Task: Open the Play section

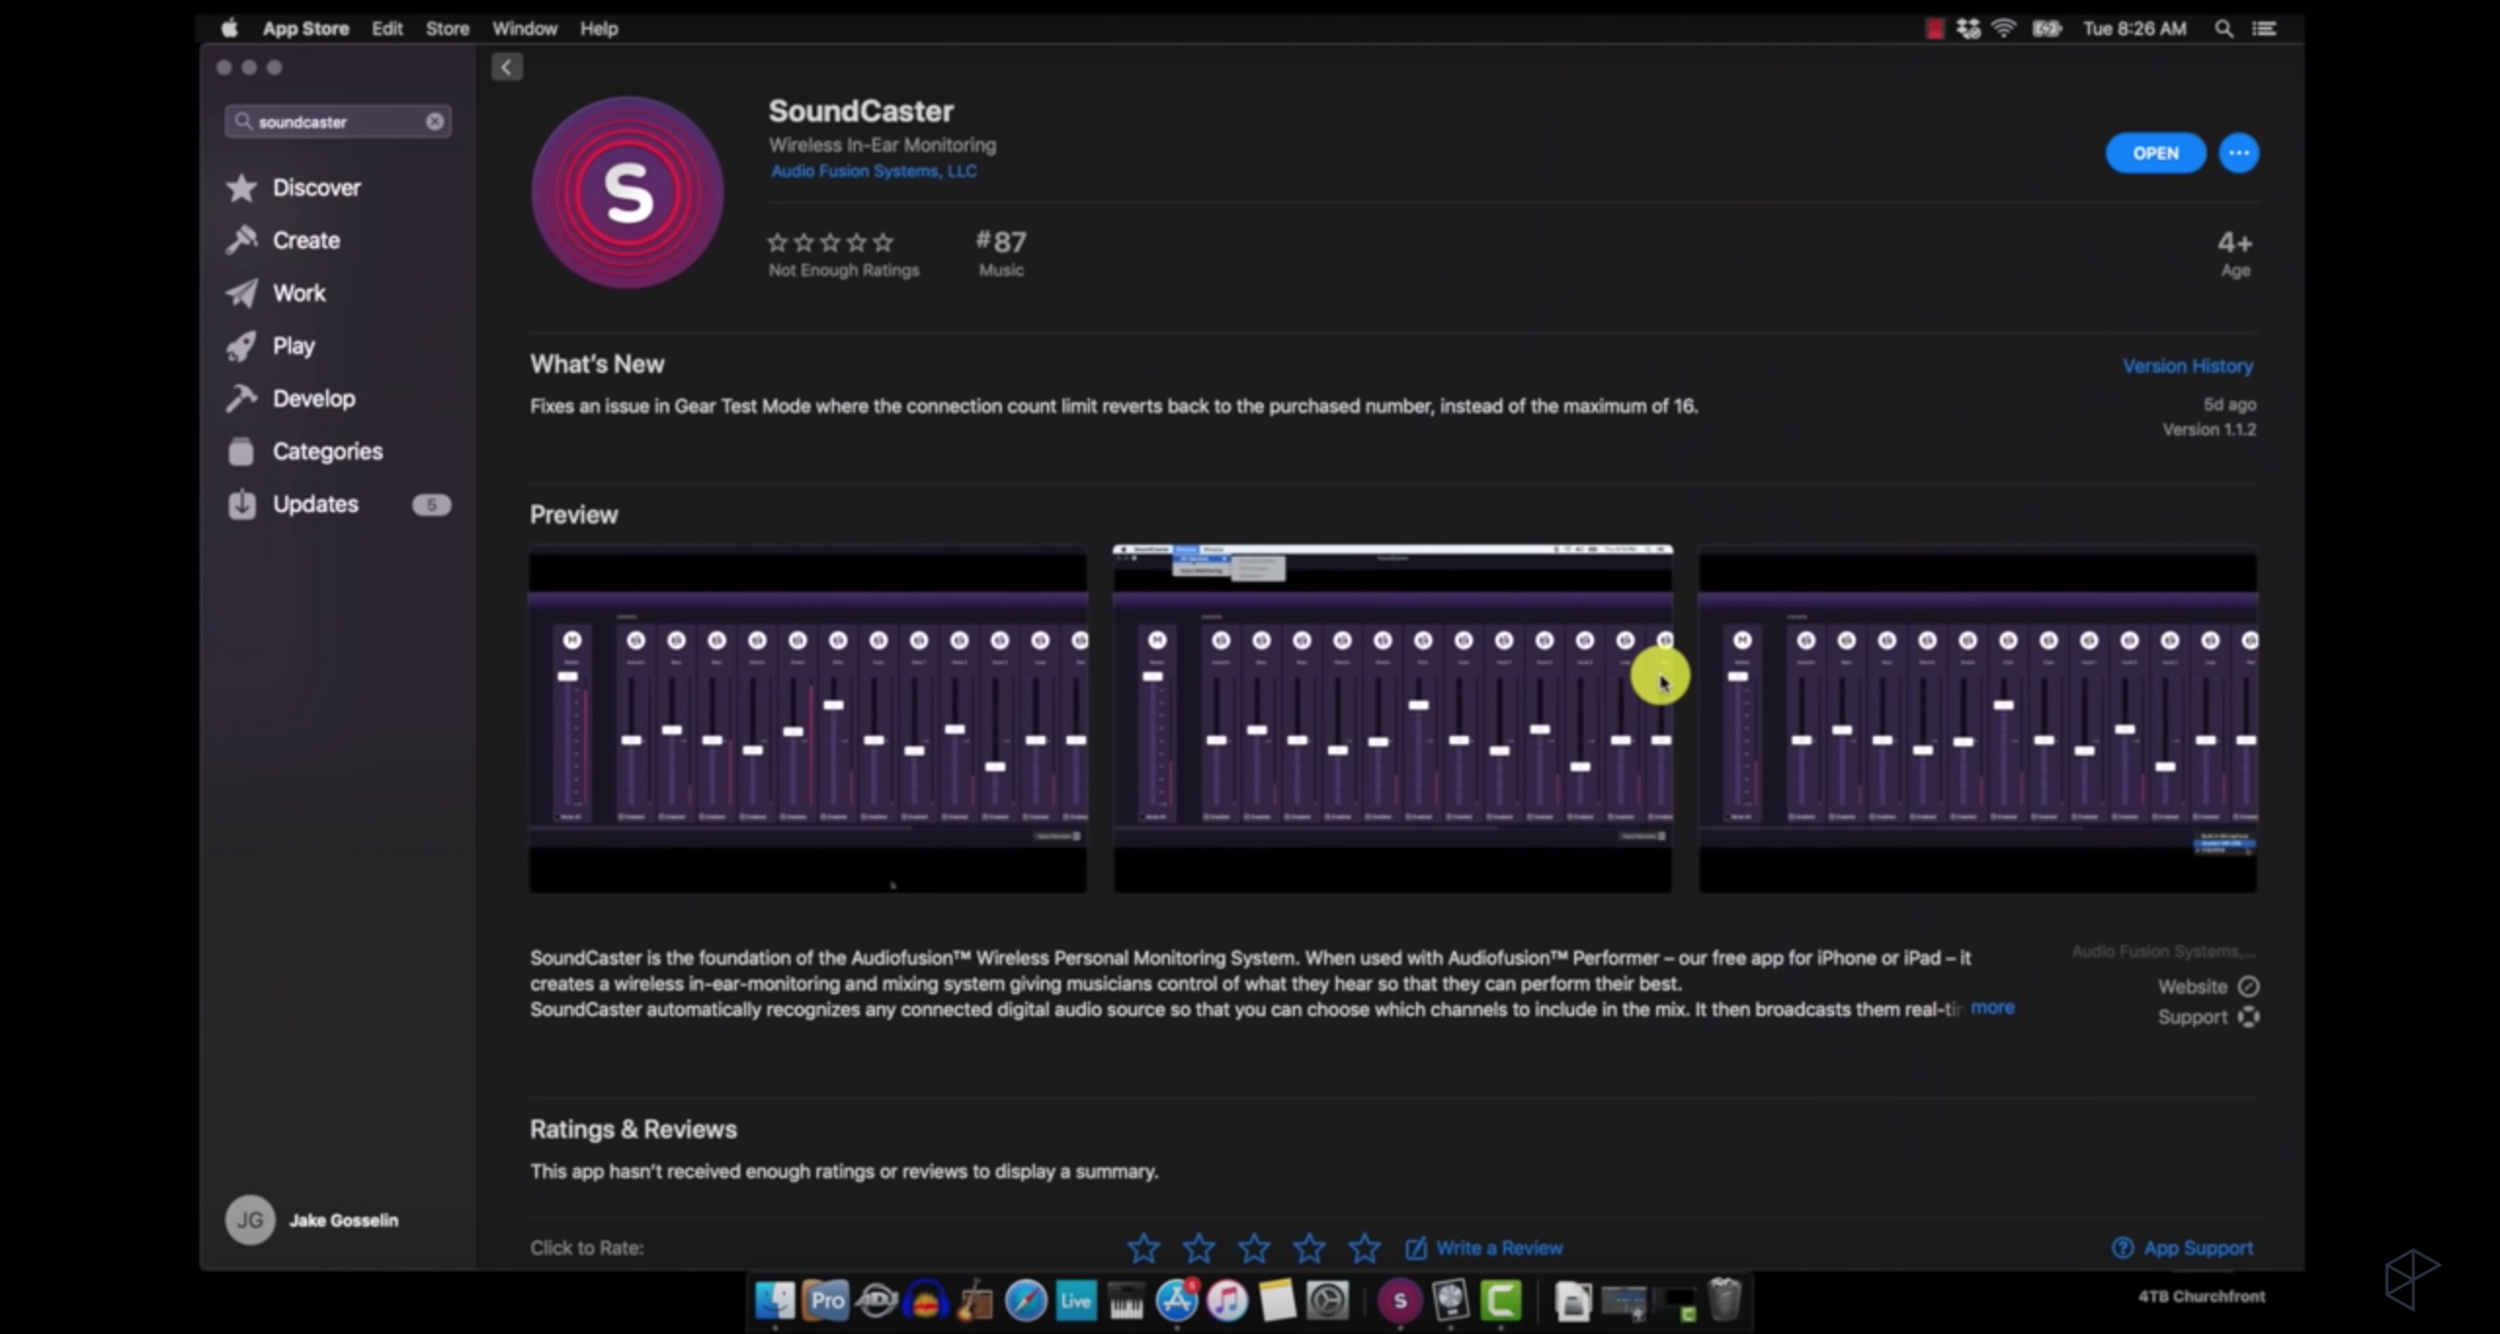Action: click(271, 346)
